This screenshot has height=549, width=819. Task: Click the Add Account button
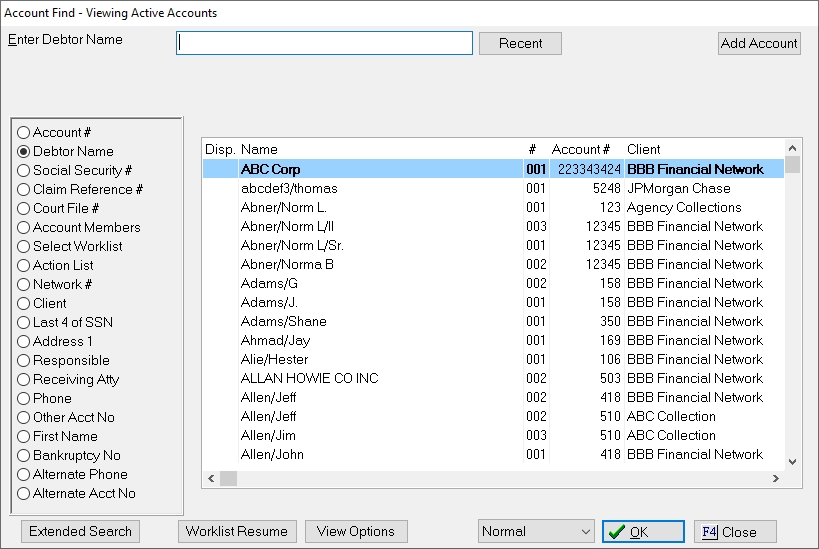click(x=759, y=44)
